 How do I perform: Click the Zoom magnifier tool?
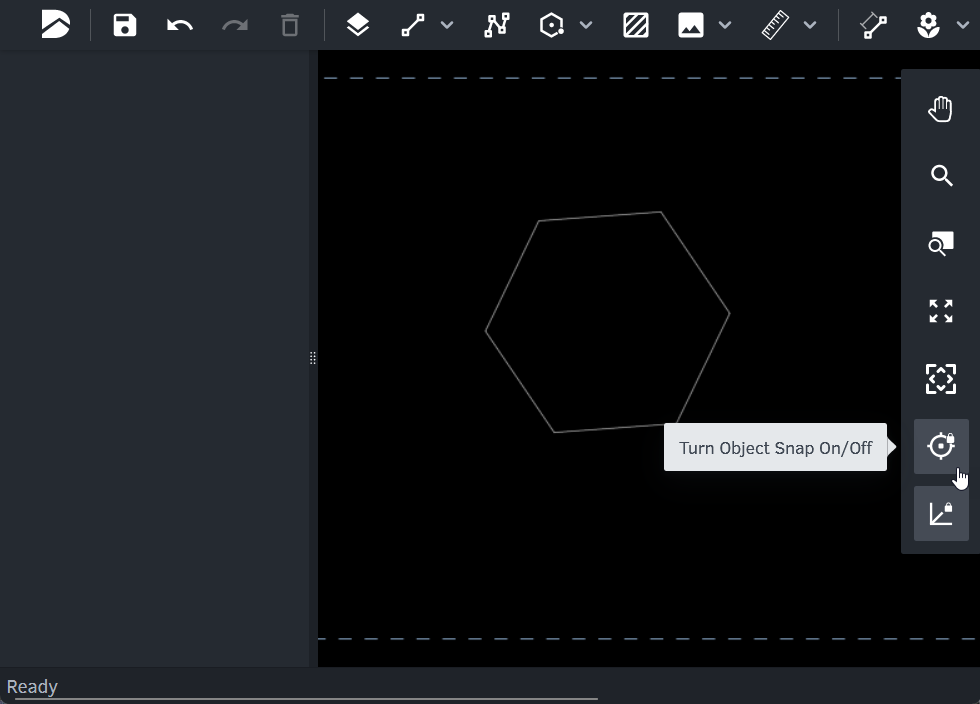pyautogui.click(x=941, y=176)
